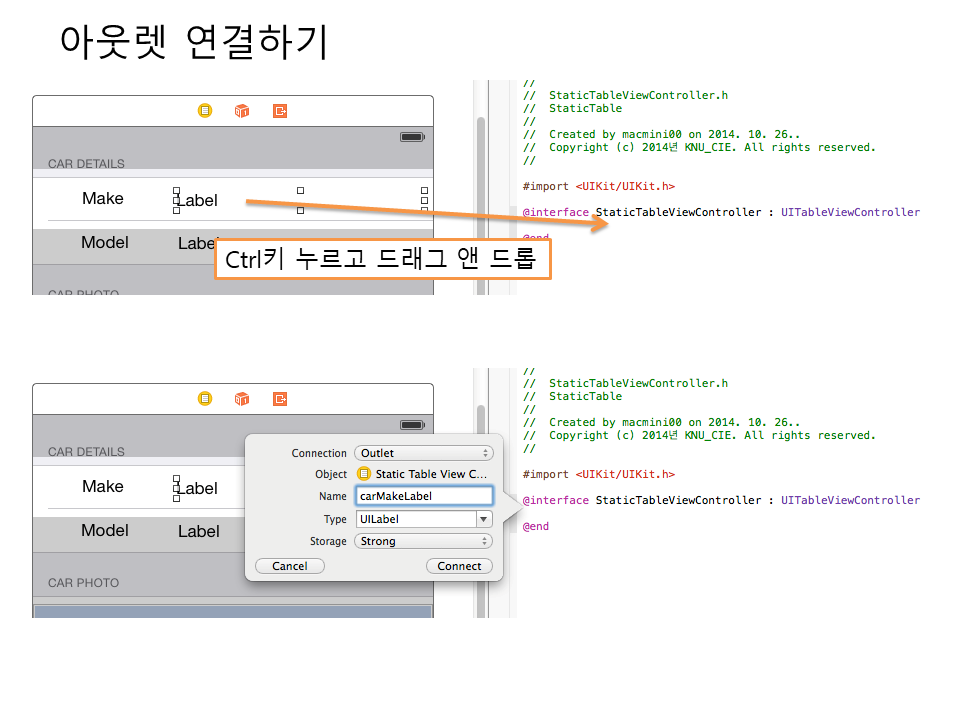Open the Storage dropdown showing Strong
Viewport: 960px width, 720px height.
[x=424, y=541]
